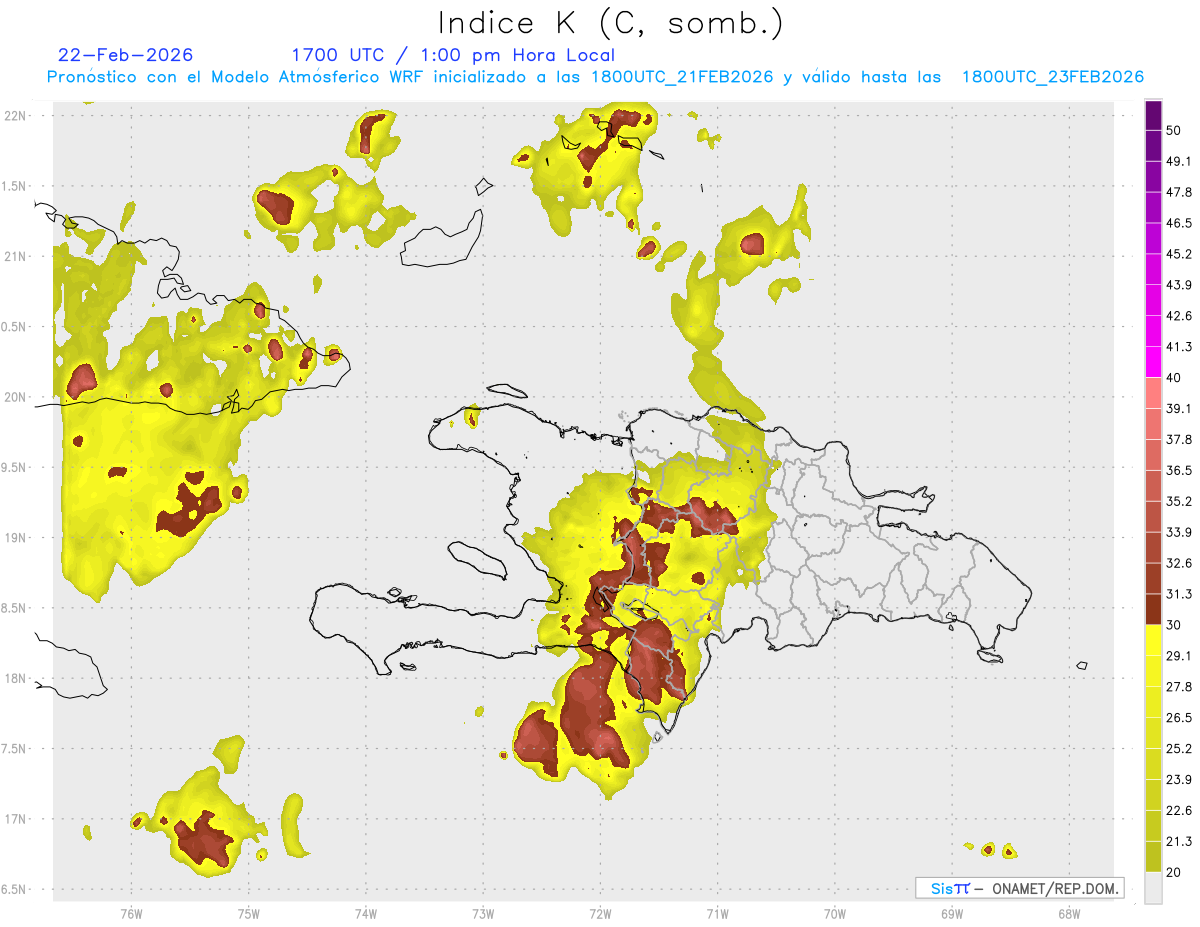Click the 18N latitude axis label
Screen dimensions: 1200x927
(x=16, y=678)
